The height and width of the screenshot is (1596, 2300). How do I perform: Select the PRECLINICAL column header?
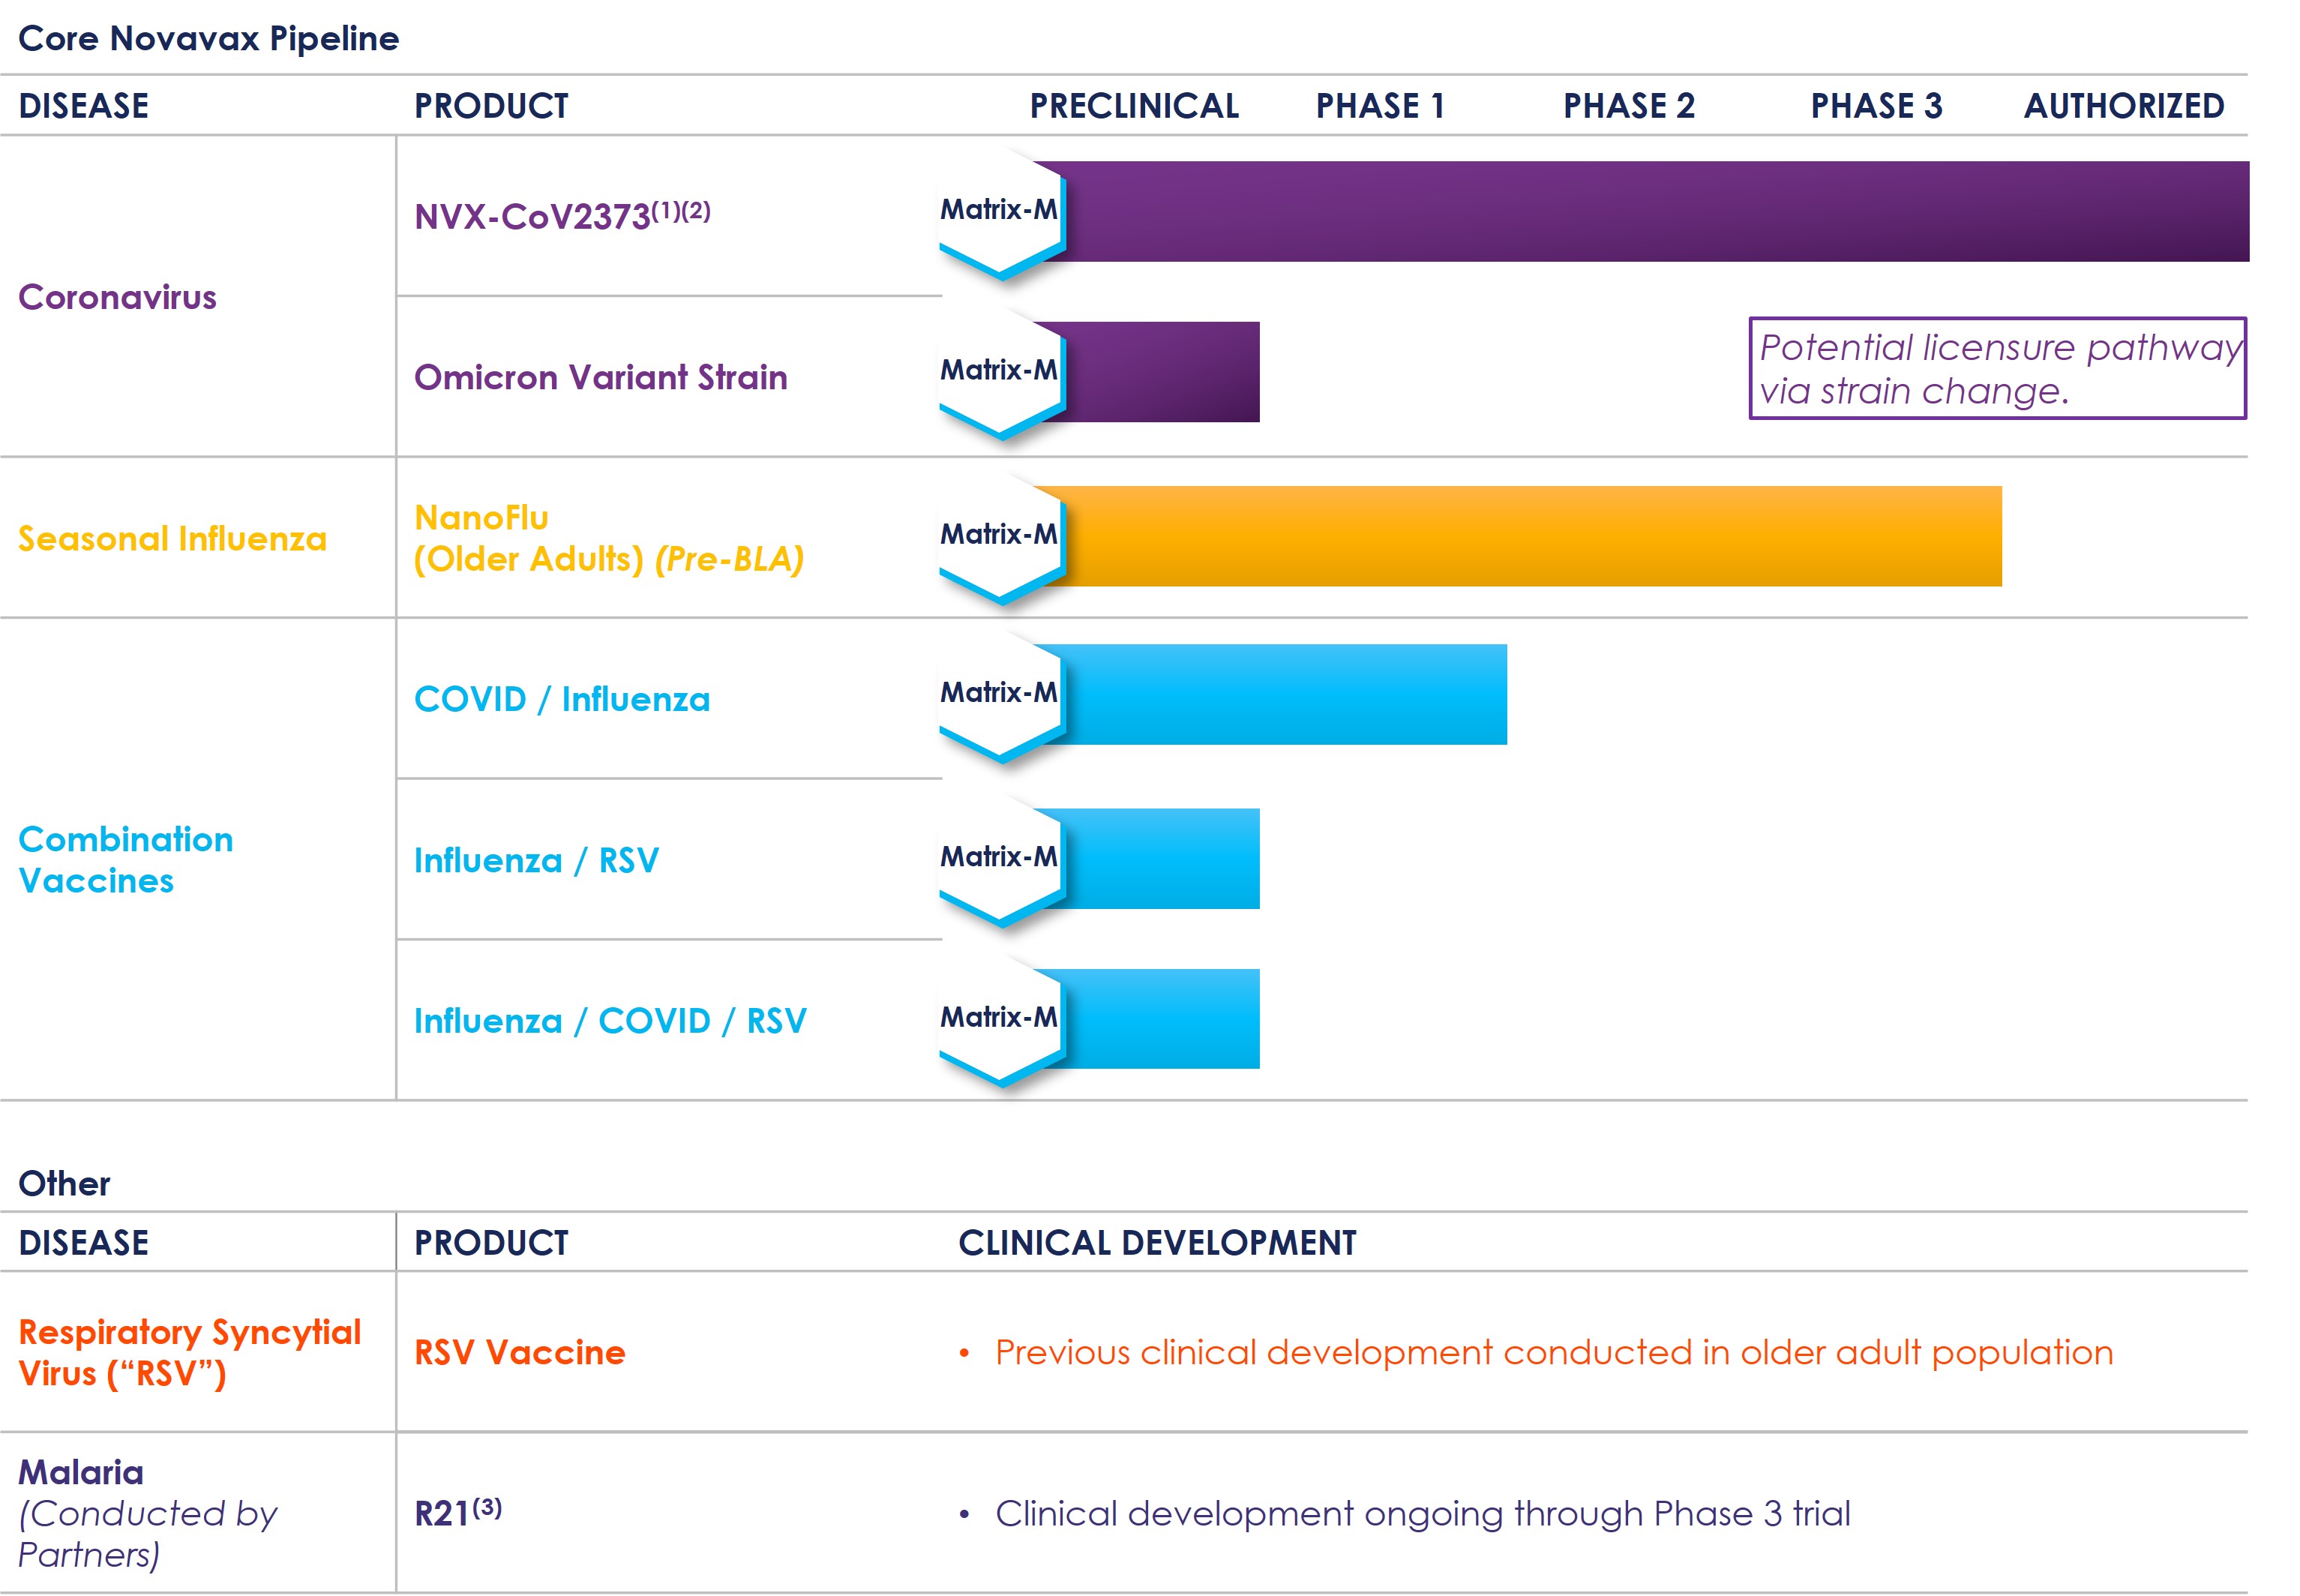[x=1134, y=106]
